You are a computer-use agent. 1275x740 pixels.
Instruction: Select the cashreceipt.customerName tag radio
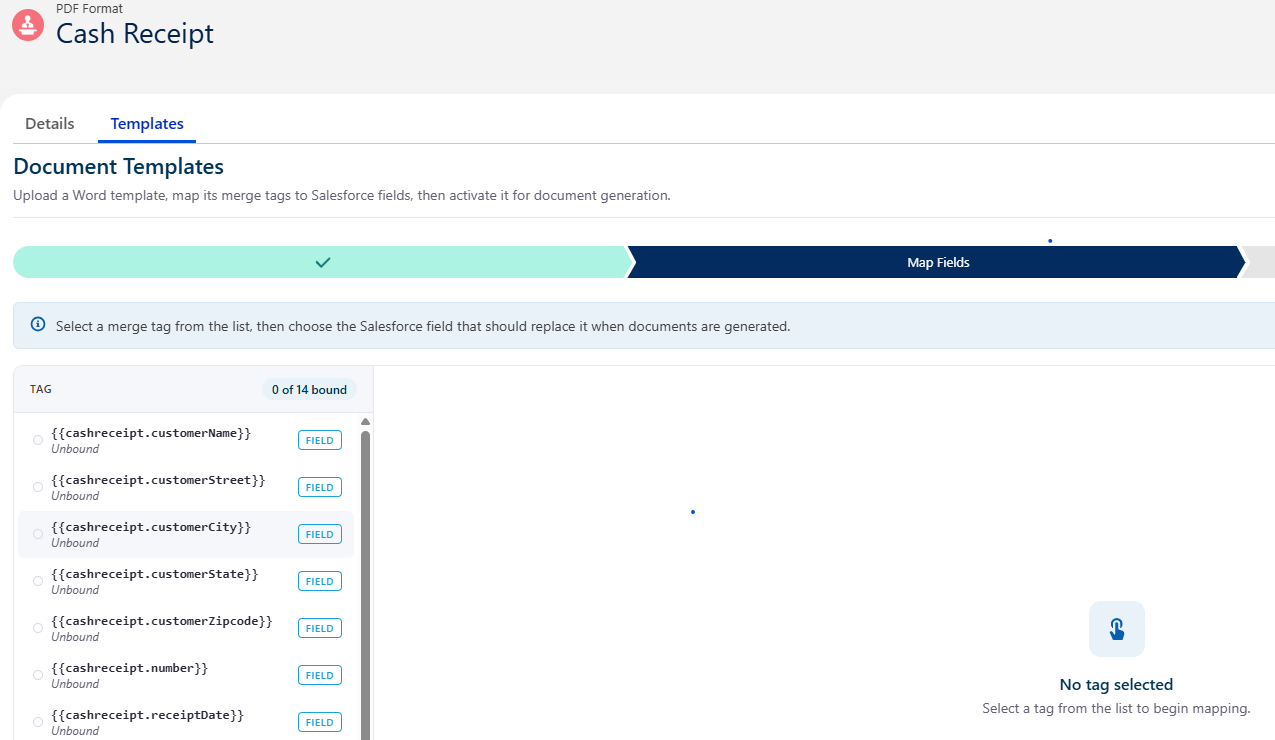point(38,440)
